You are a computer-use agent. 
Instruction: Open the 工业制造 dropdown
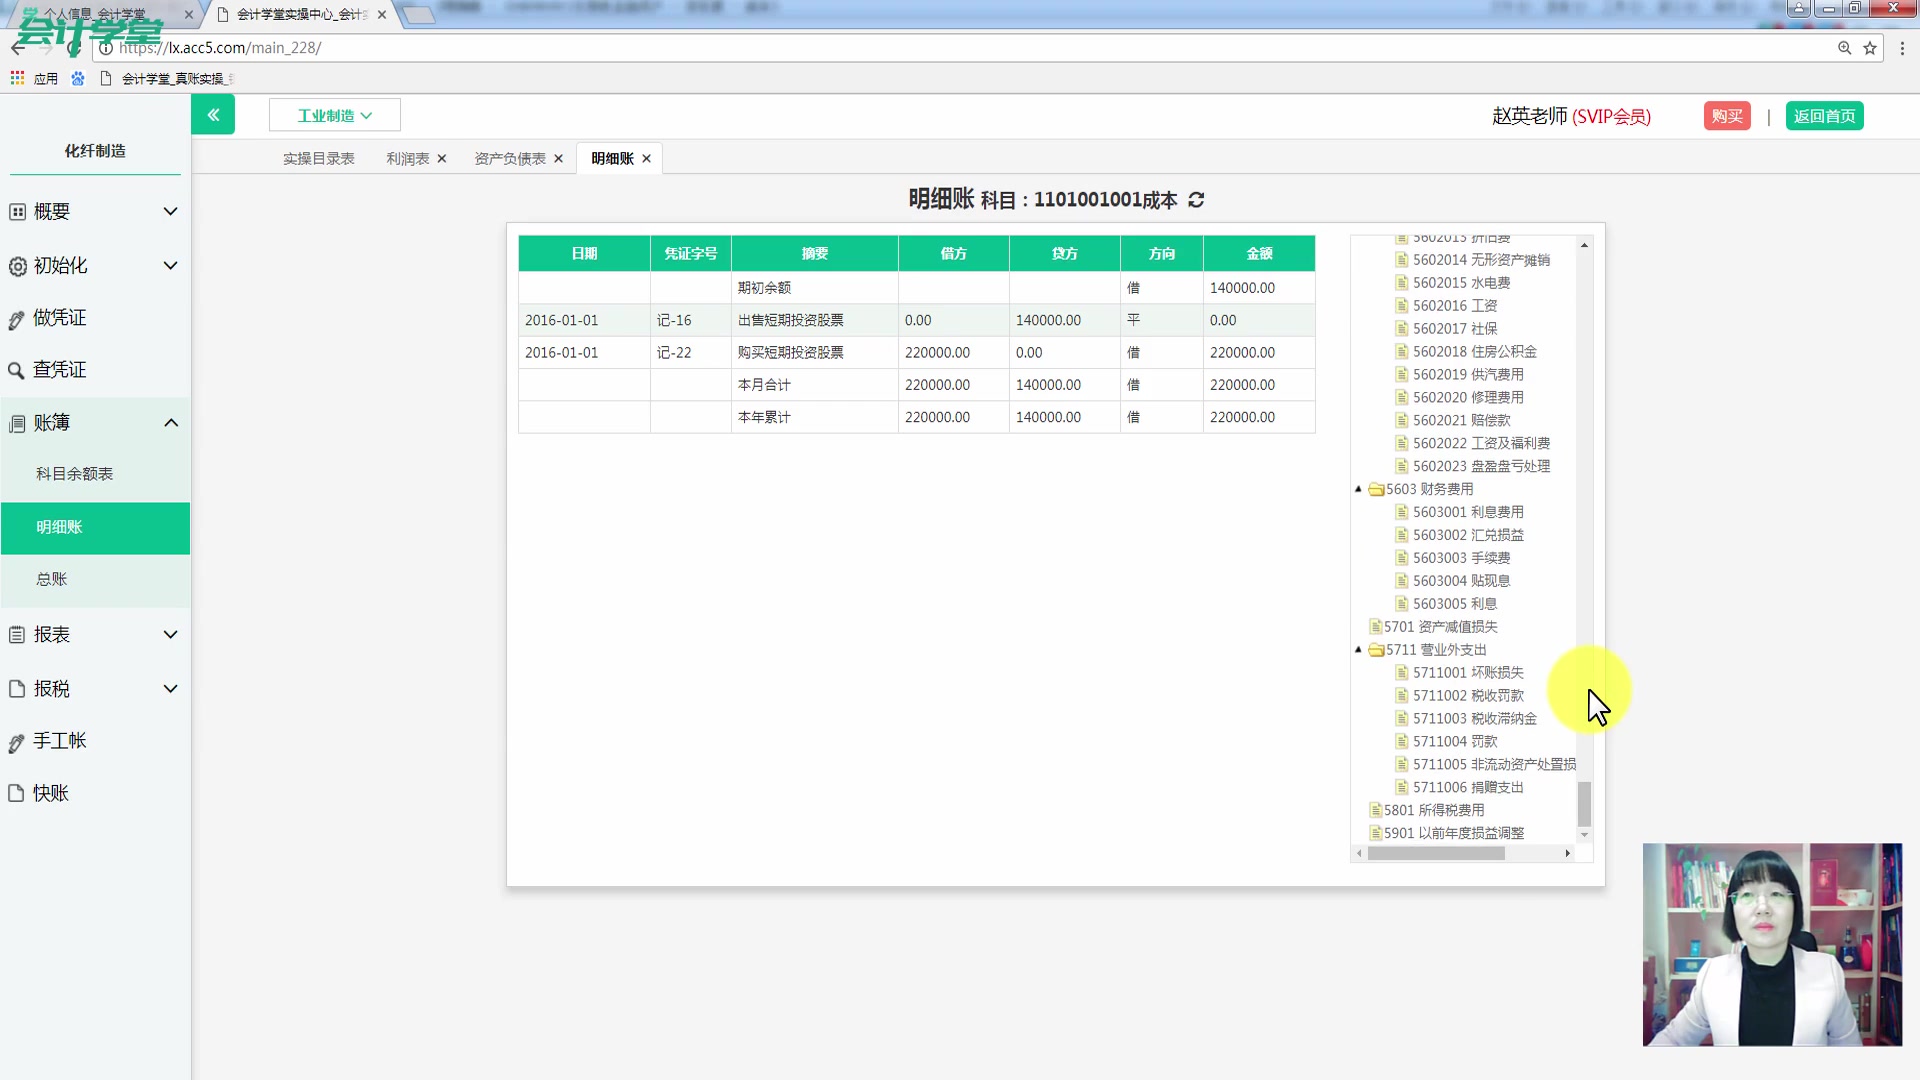coord(334,115)
